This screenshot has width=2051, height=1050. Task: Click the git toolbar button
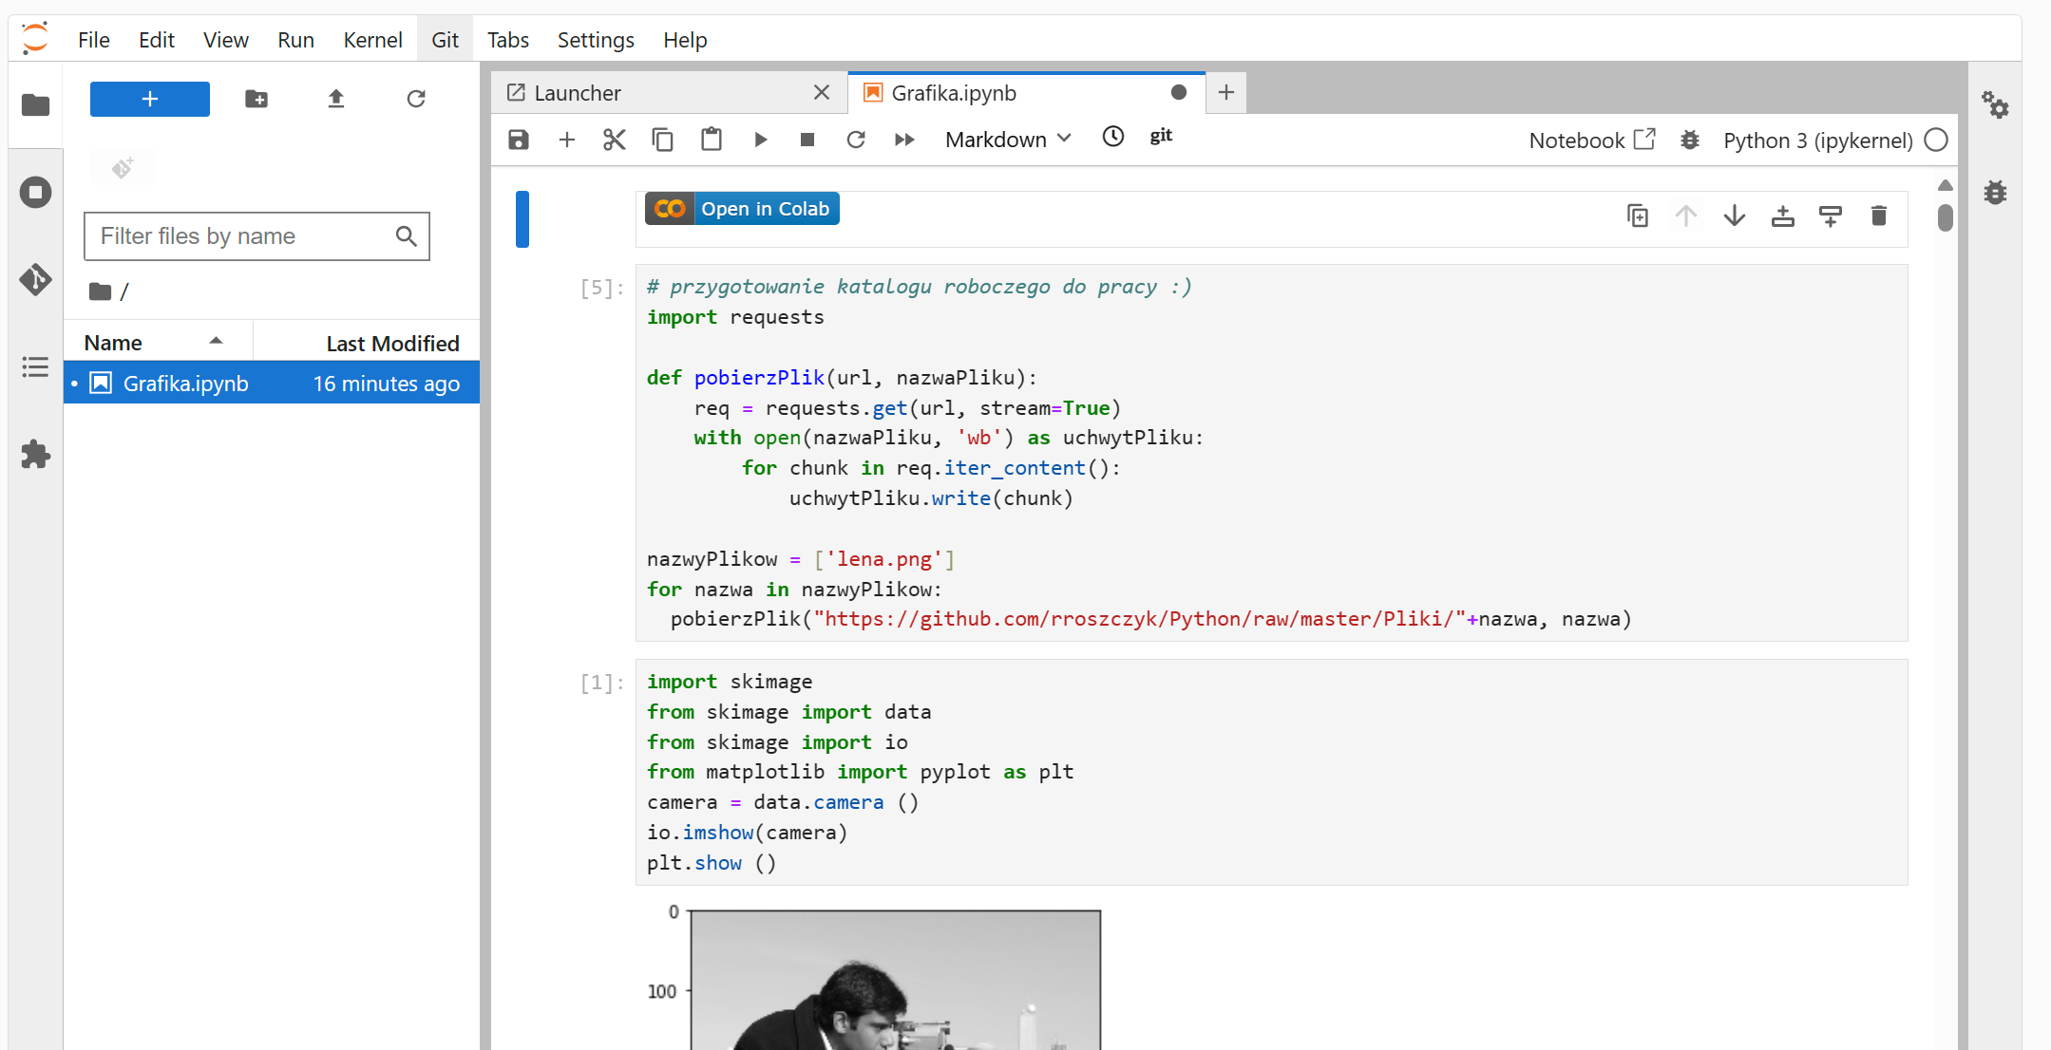(1161, 136)
